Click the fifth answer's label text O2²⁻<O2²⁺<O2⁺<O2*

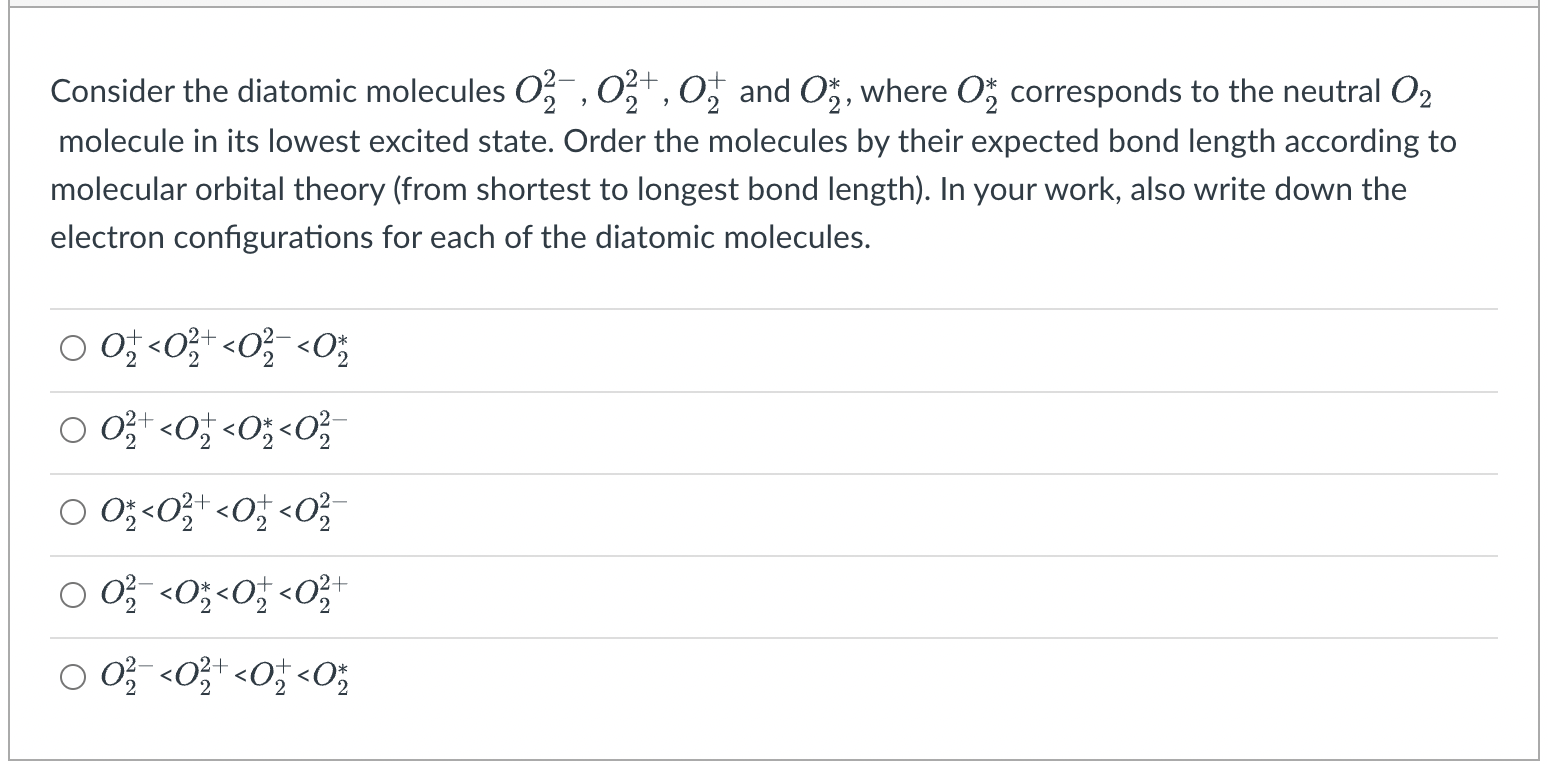225,679
